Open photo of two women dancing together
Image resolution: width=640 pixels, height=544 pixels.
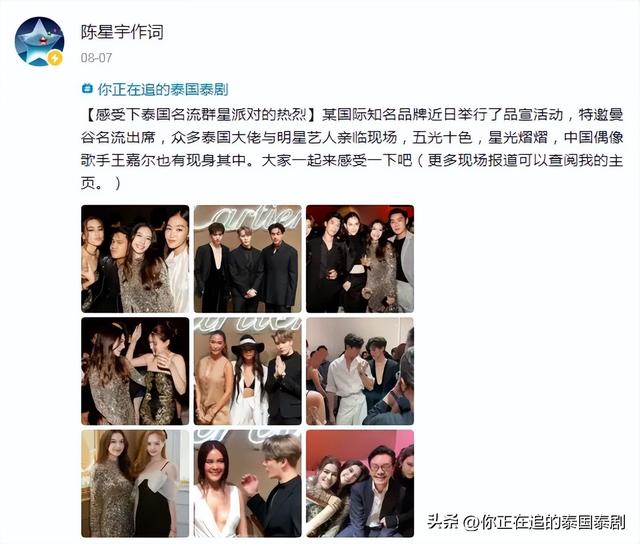coord(135,371)
